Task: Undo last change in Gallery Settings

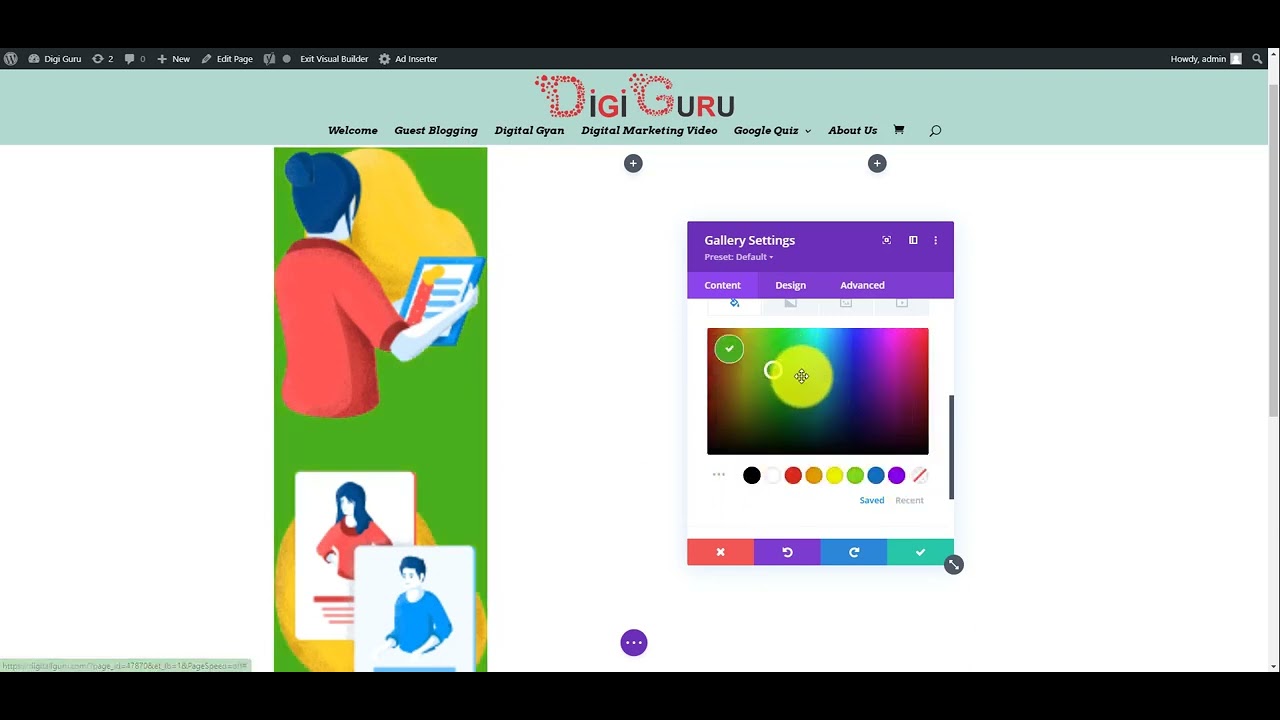Action: tap(787, 552)
